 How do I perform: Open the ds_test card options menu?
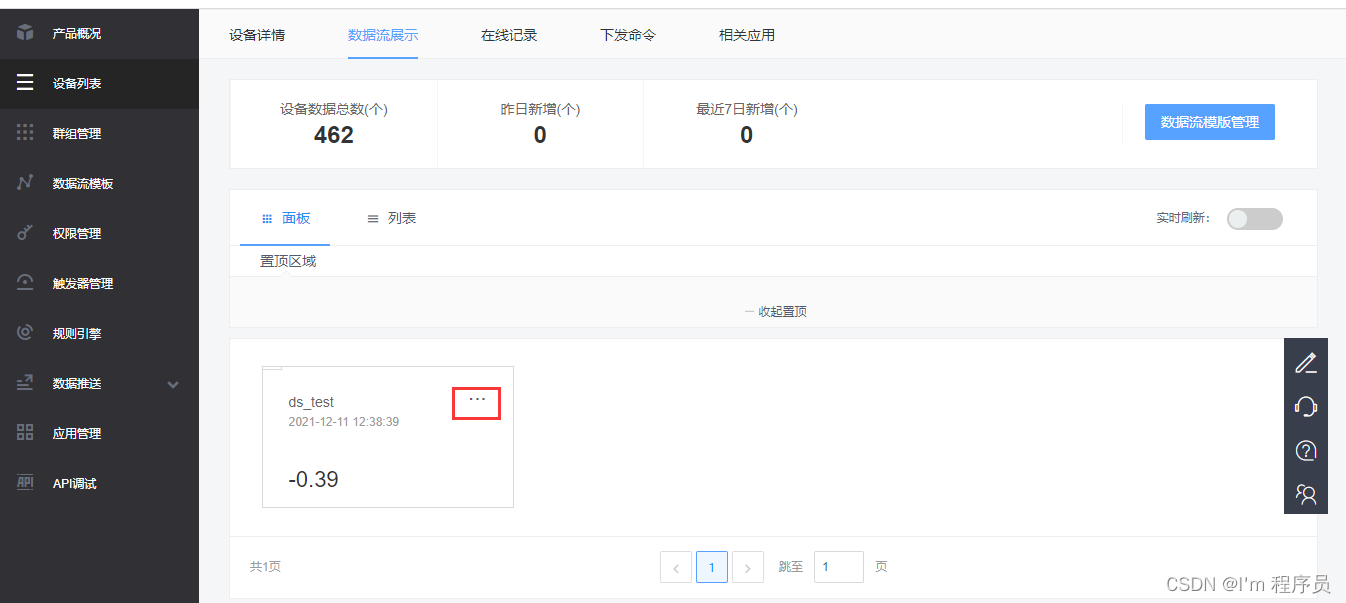(x=476, y=402)
